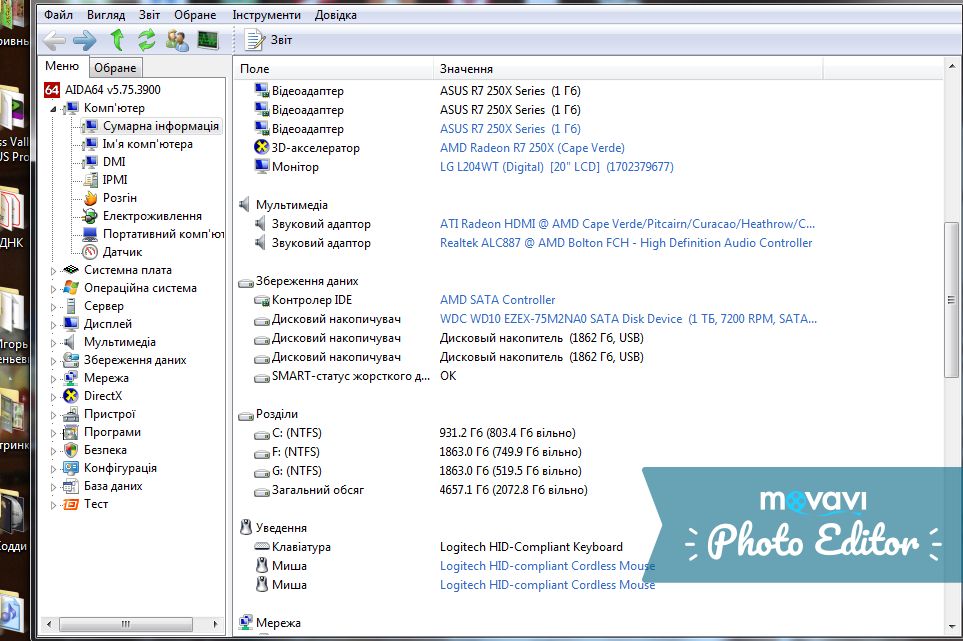
Task: Click the Back navigation arrow
Action: [55, 41]
